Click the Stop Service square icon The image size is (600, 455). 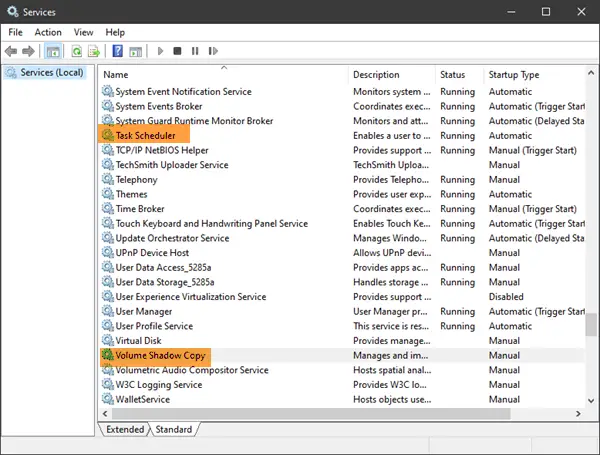point(177,51)
